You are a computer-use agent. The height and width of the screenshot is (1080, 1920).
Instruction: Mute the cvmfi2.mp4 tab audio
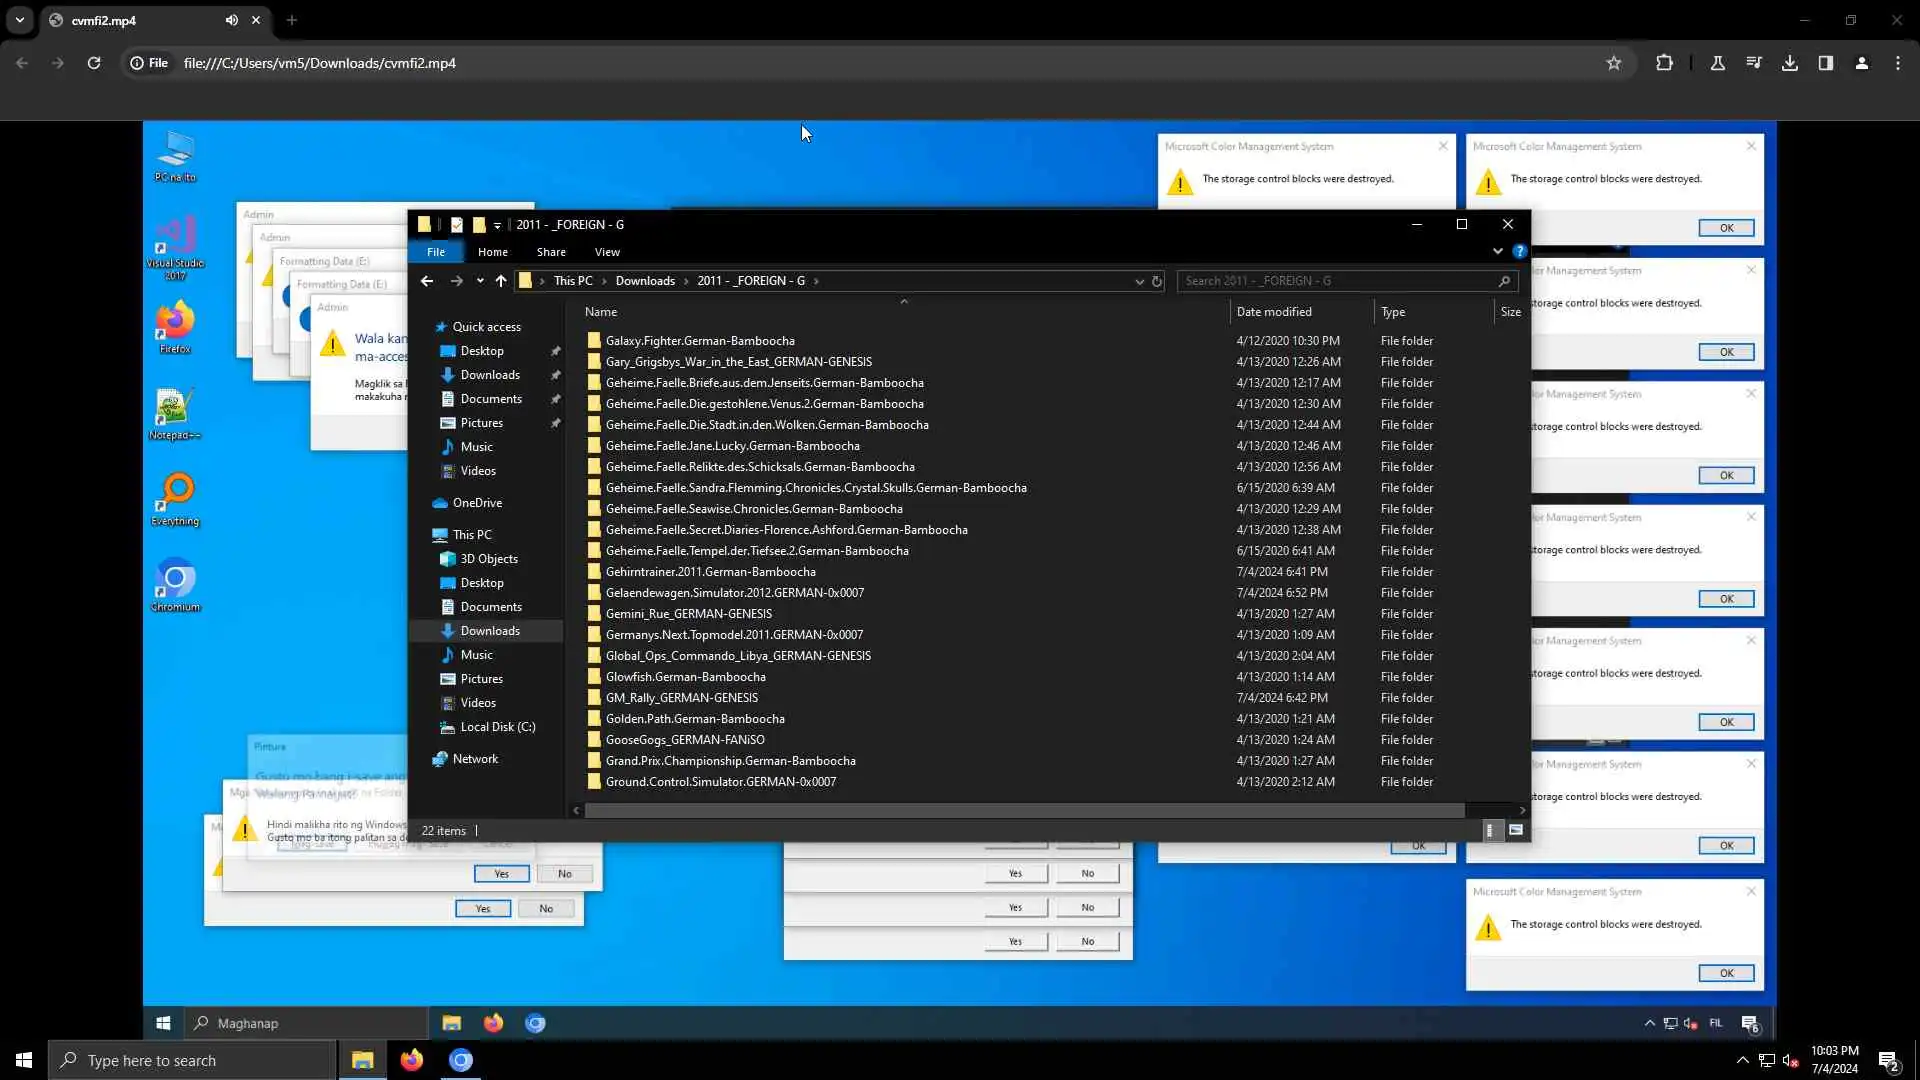[231, 20]
